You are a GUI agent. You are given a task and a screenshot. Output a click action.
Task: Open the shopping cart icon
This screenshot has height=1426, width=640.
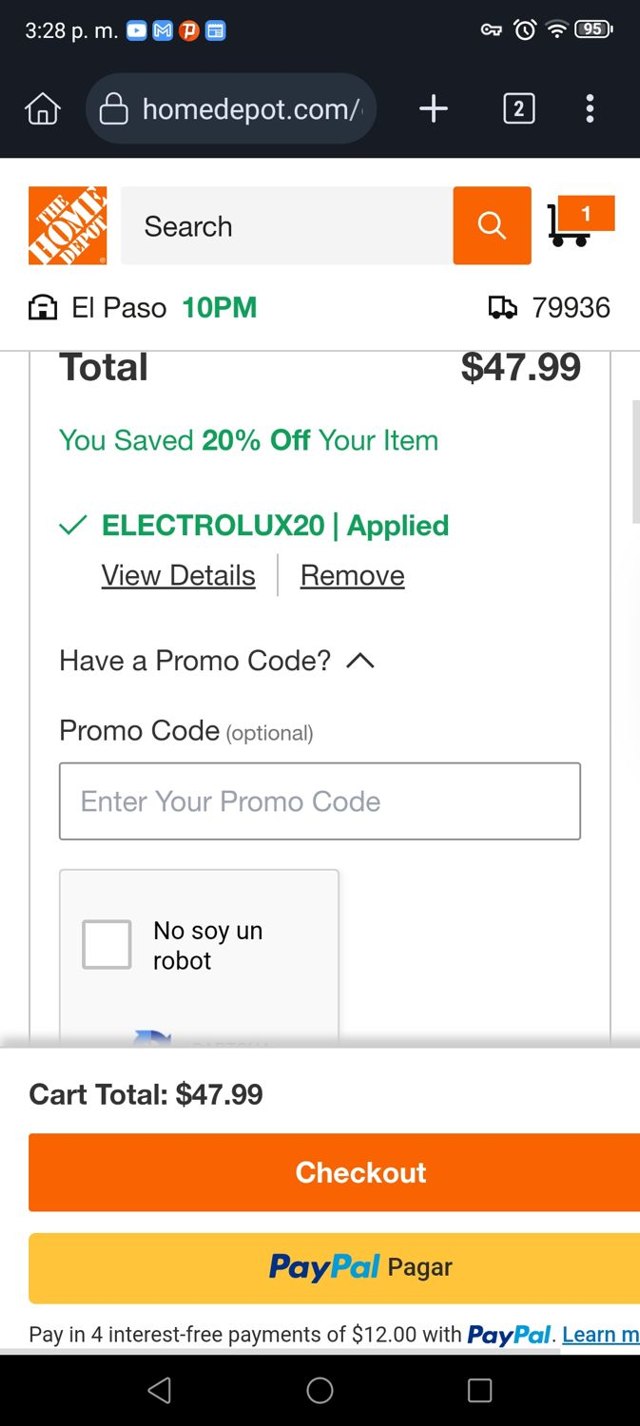click(x=578, y=222)
